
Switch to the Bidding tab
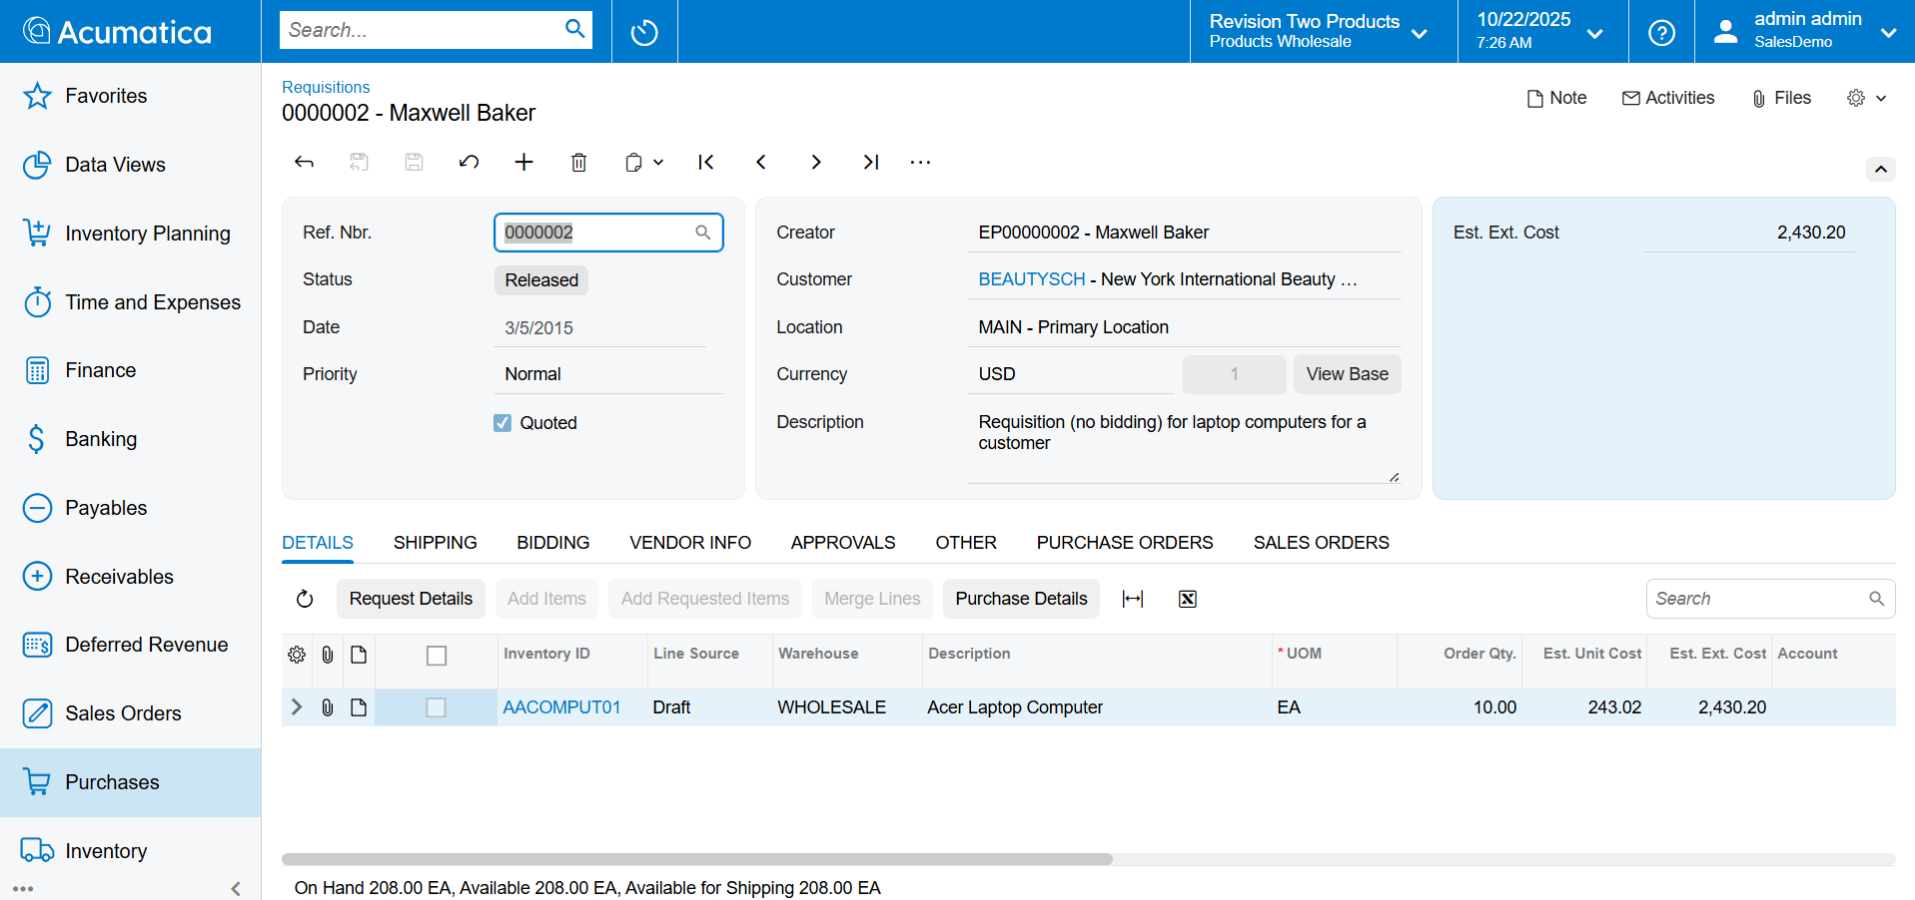point(553,543)
